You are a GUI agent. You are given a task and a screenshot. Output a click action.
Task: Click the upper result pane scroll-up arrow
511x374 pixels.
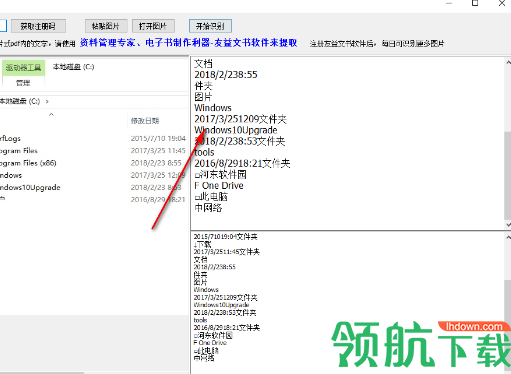(508, 62)
